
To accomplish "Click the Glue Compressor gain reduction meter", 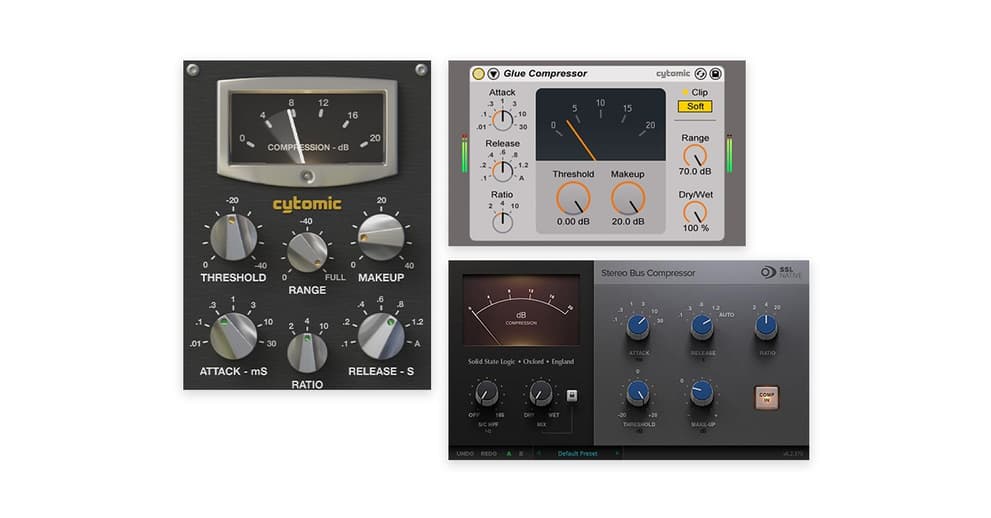I will click(x=600, y=124).
